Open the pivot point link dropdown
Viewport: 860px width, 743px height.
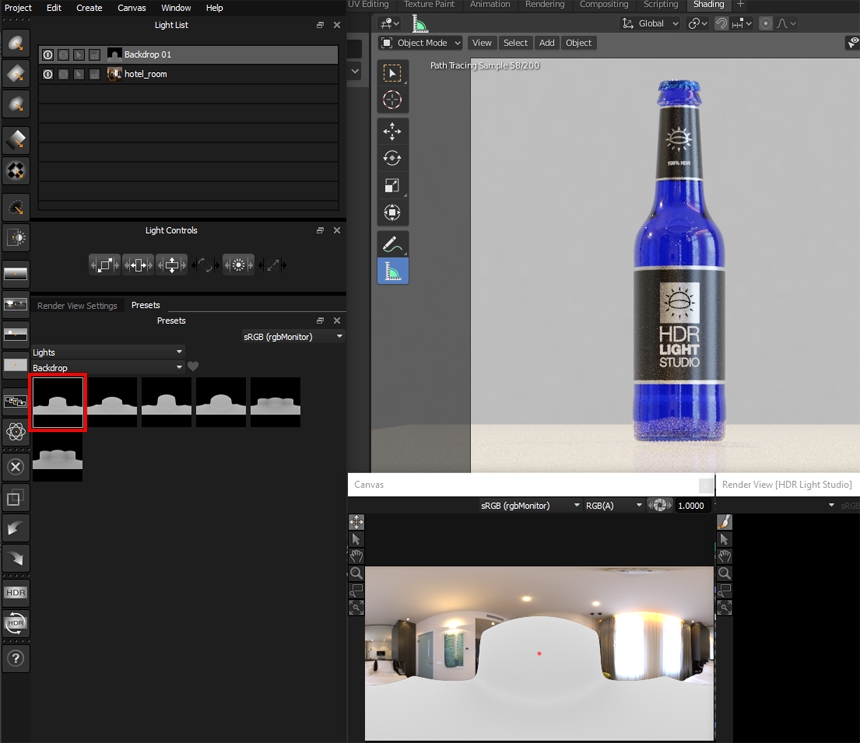click(698, 24)
